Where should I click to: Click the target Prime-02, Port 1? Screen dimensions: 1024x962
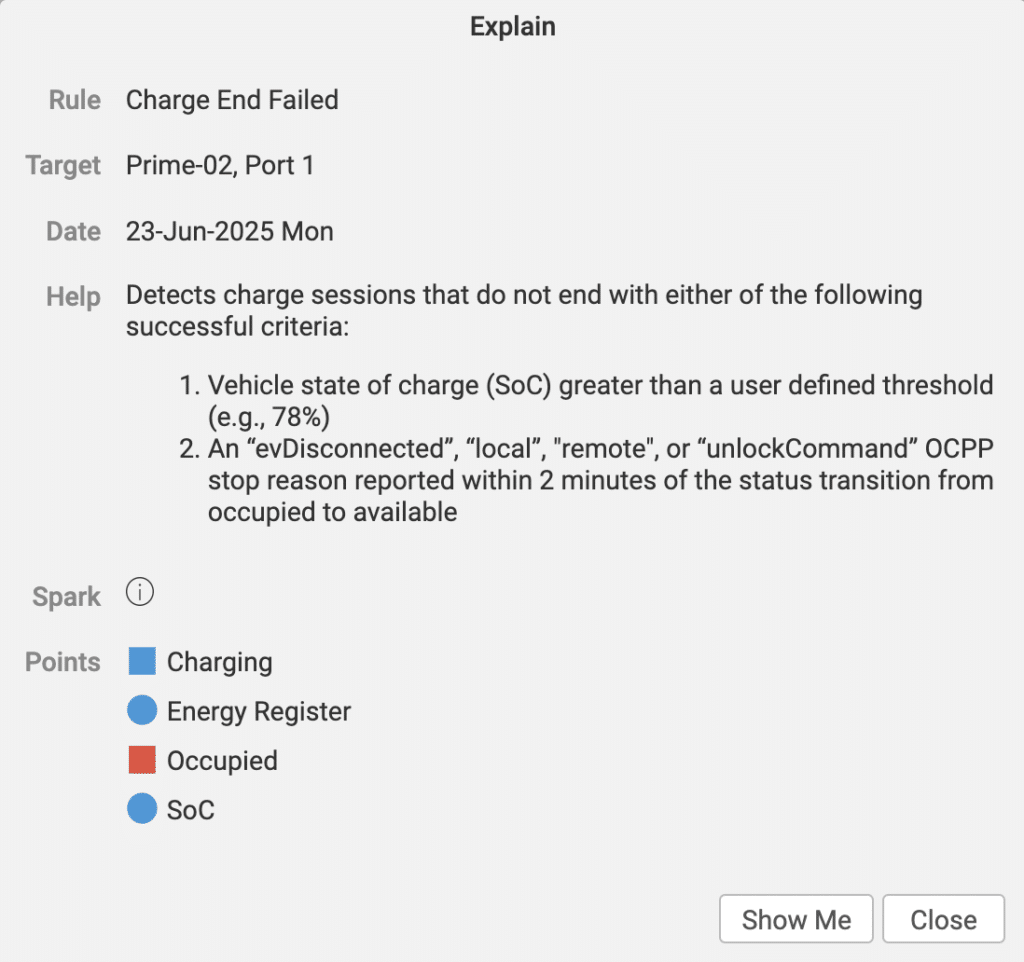220,165
